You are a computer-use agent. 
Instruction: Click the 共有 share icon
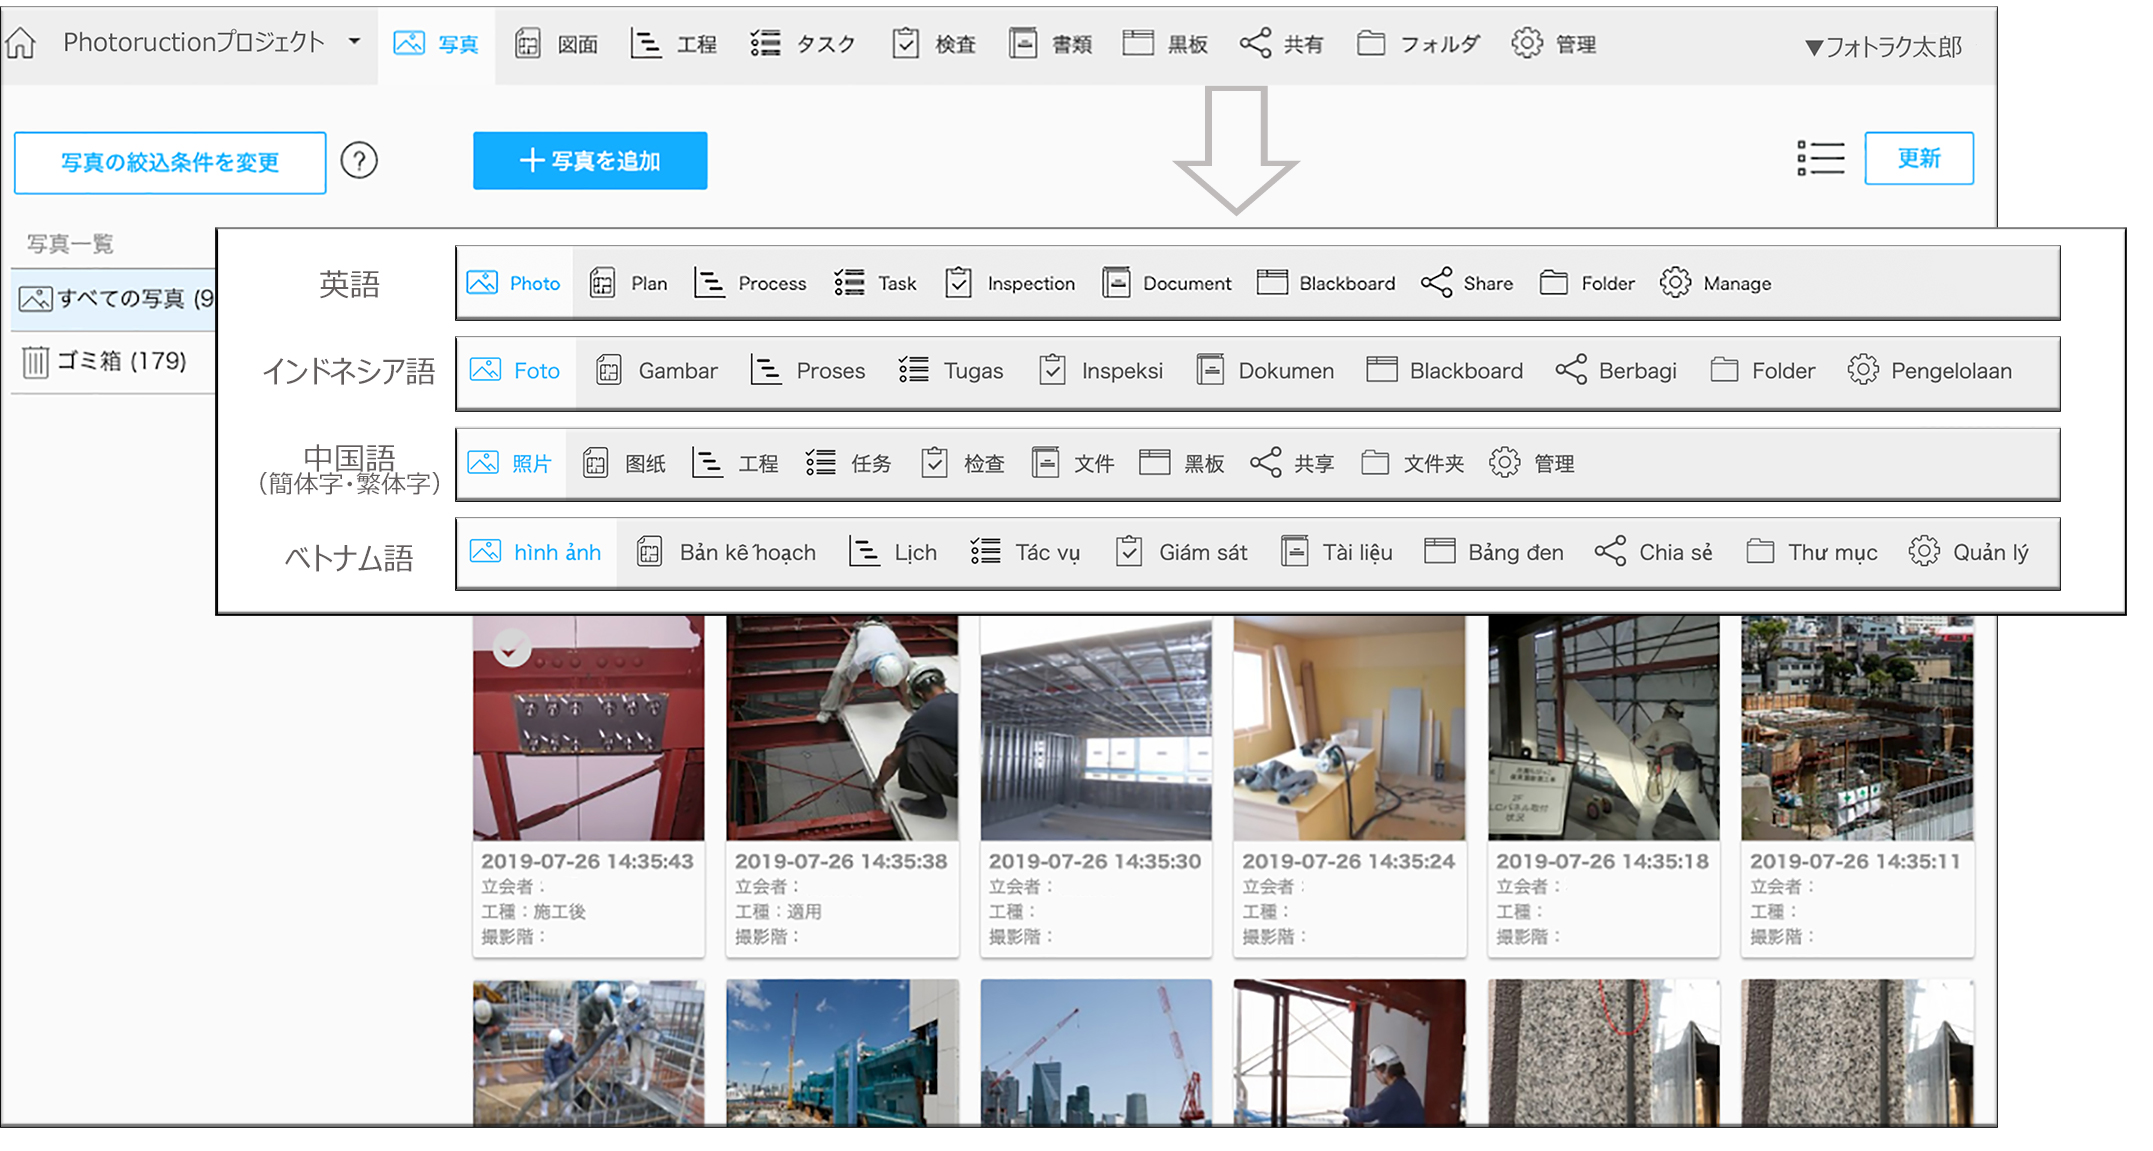point(1255,43)
